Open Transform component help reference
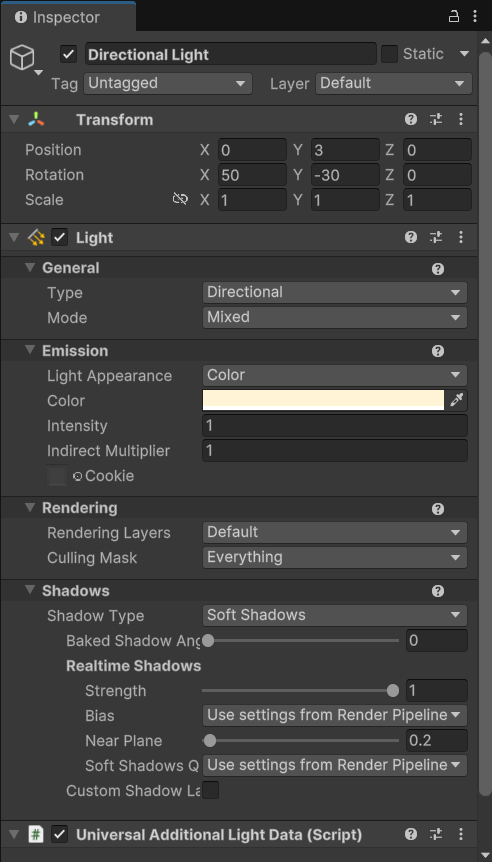492x862 pixels. [x=411, y=119]
